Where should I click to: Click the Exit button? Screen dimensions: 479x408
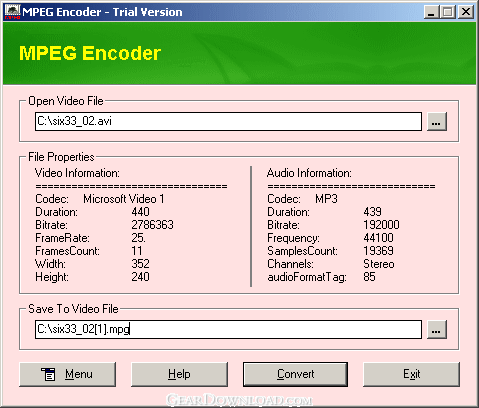411,374
